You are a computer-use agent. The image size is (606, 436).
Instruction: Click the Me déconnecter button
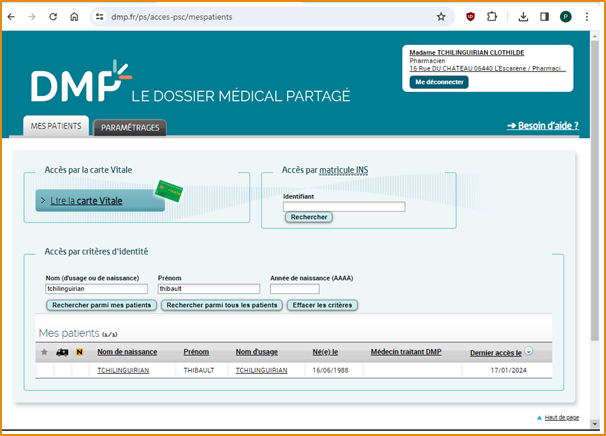[x=439, y=82]
